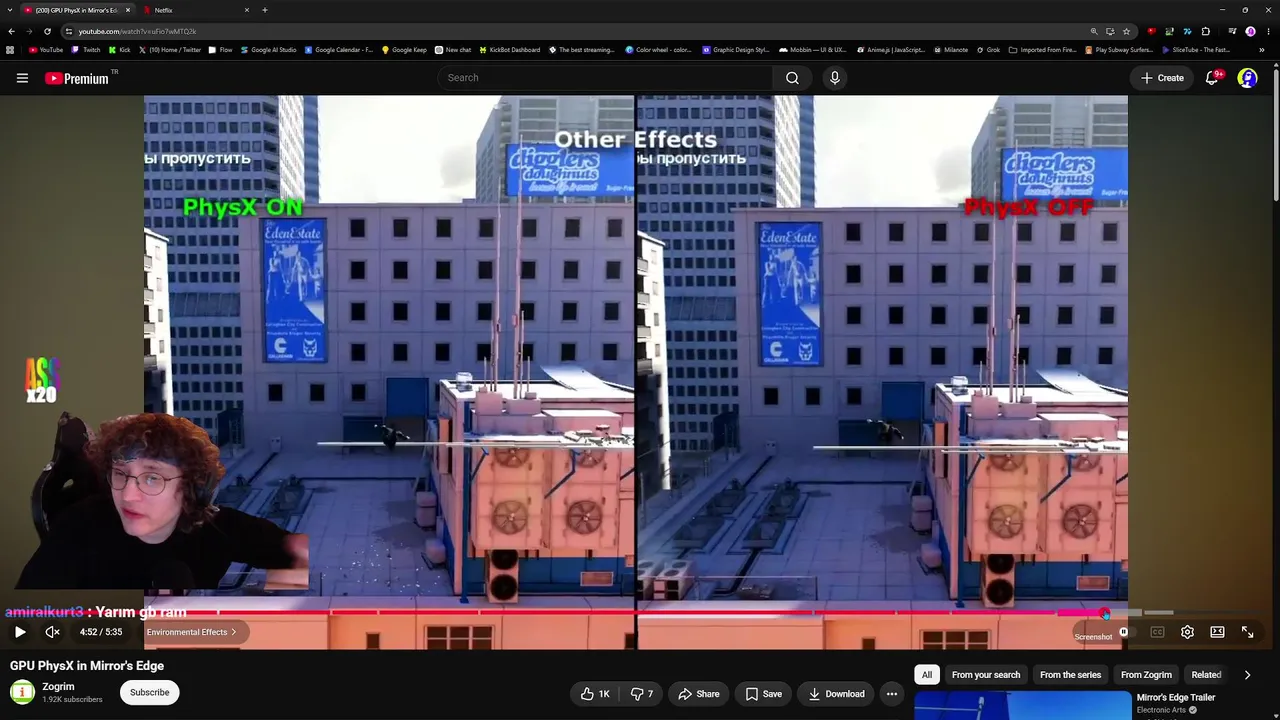This screenshot has width=1280, height=720.
Task: Open more actions ellipsis menu
Action: (892, 694)
